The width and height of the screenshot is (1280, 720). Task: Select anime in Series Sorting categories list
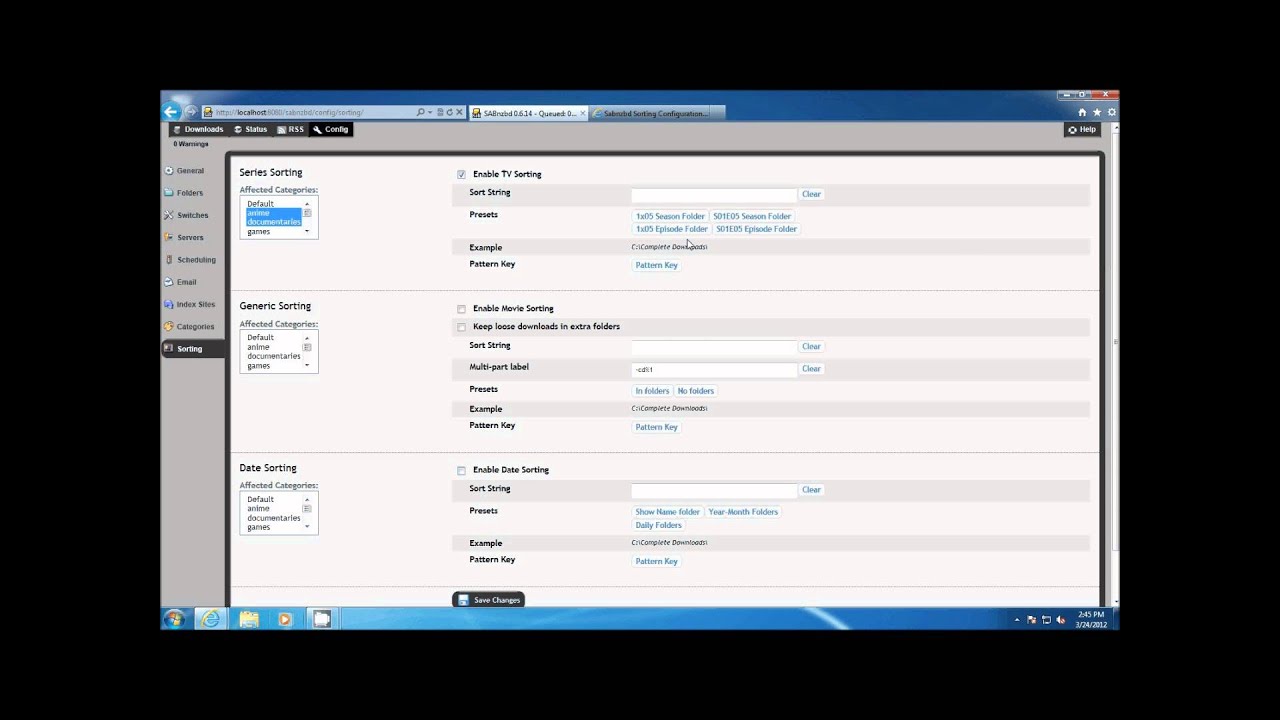[258, 213]
